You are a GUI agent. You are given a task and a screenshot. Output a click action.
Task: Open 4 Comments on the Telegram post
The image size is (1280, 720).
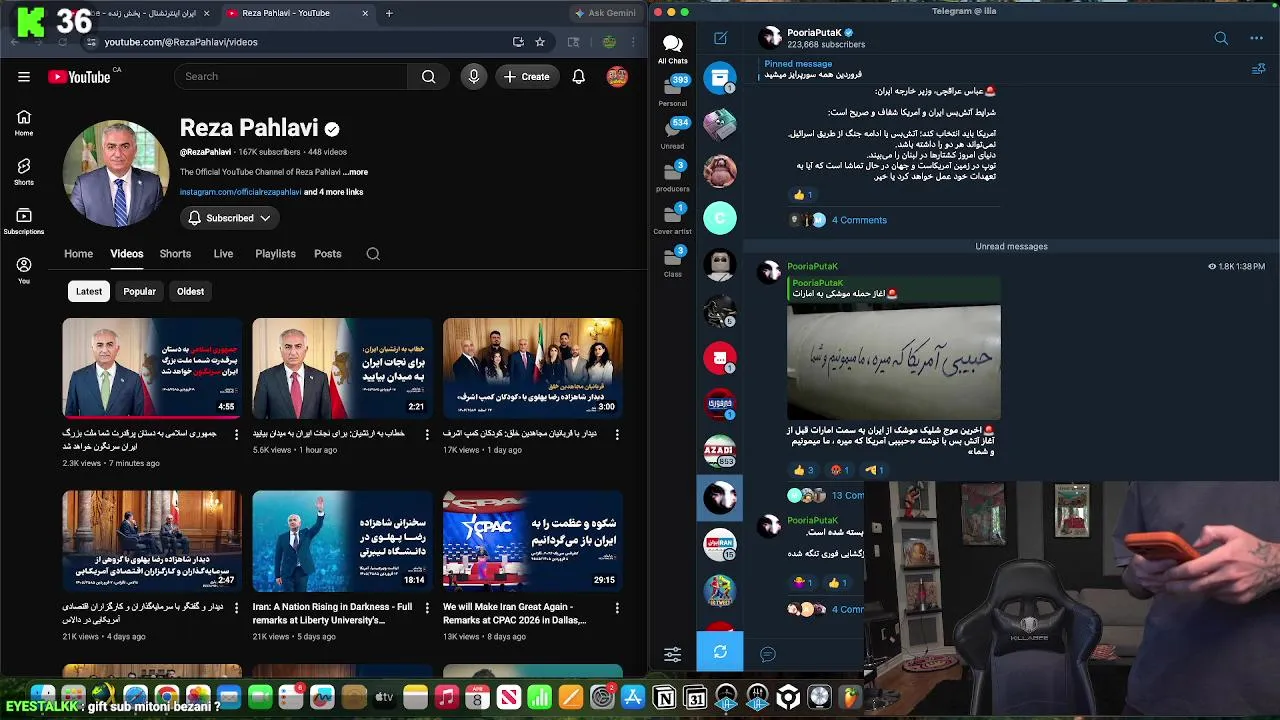coord(859,220)
